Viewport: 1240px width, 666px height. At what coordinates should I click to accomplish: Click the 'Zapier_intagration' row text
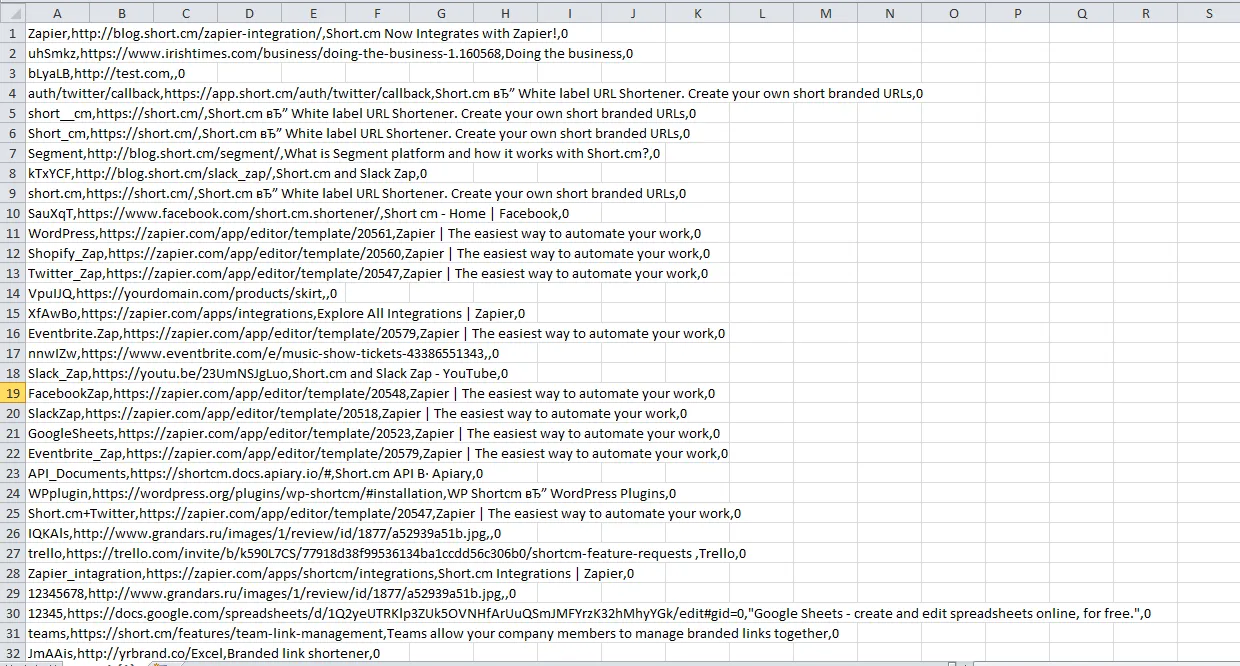tap(331, 573)
